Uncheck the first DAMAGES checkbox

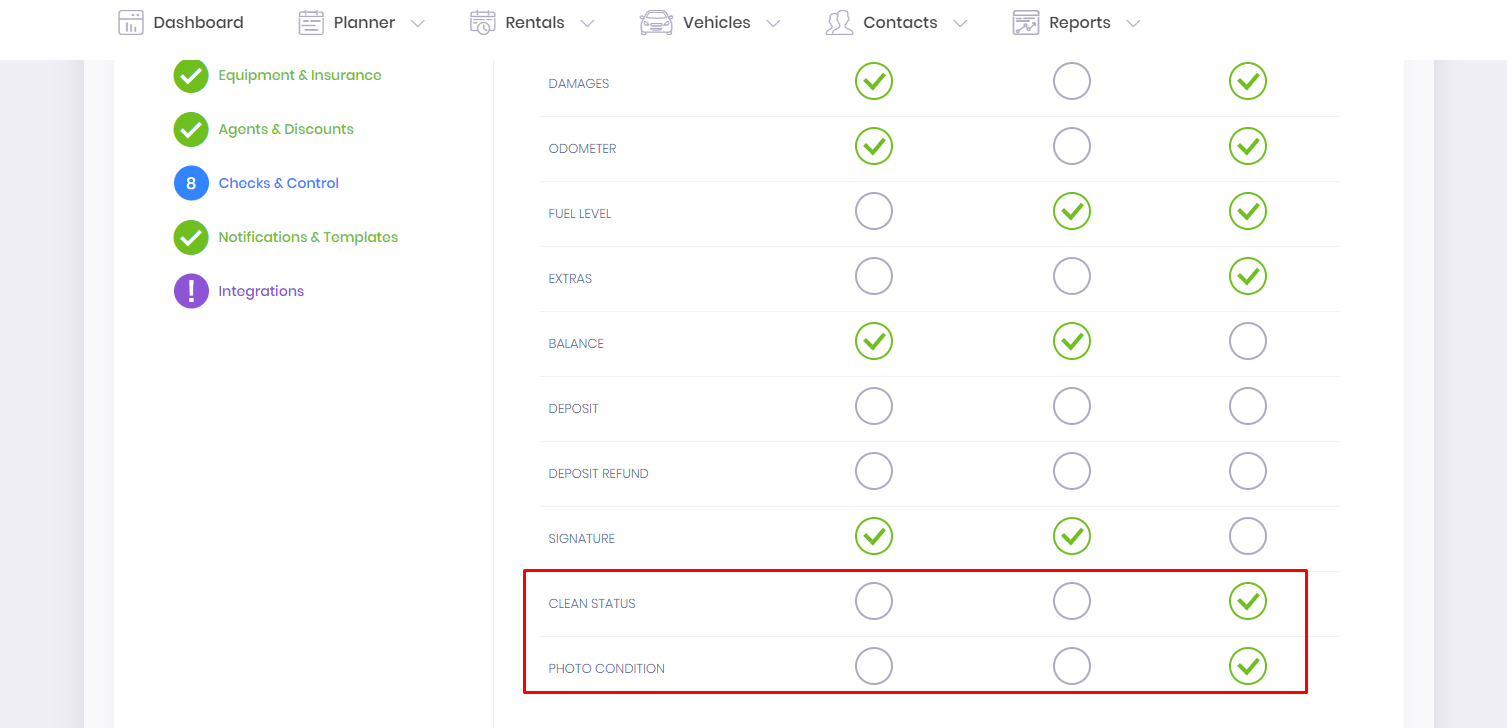874,81
